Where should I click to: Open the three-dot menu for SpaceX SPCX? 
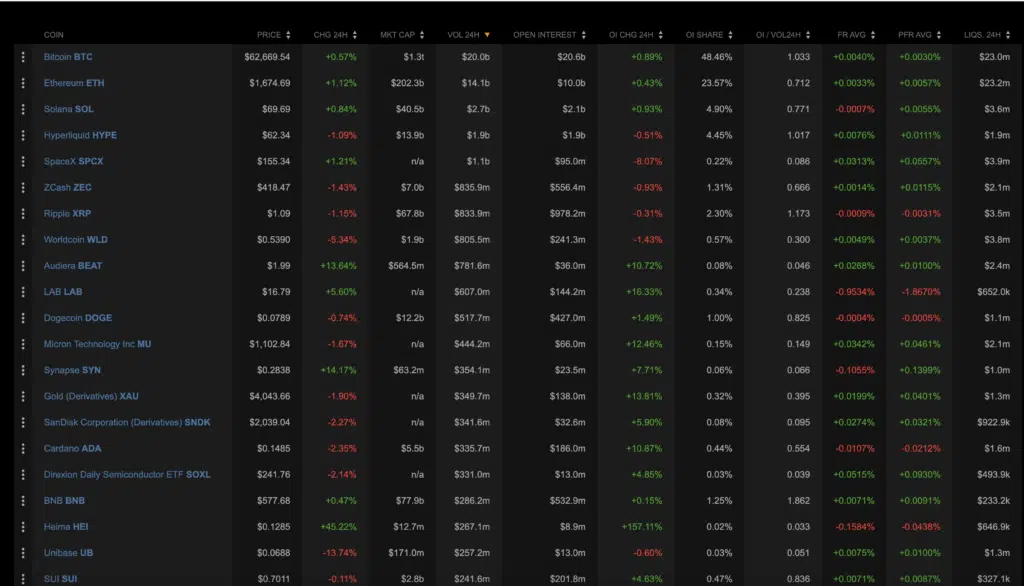pos(23,161)
